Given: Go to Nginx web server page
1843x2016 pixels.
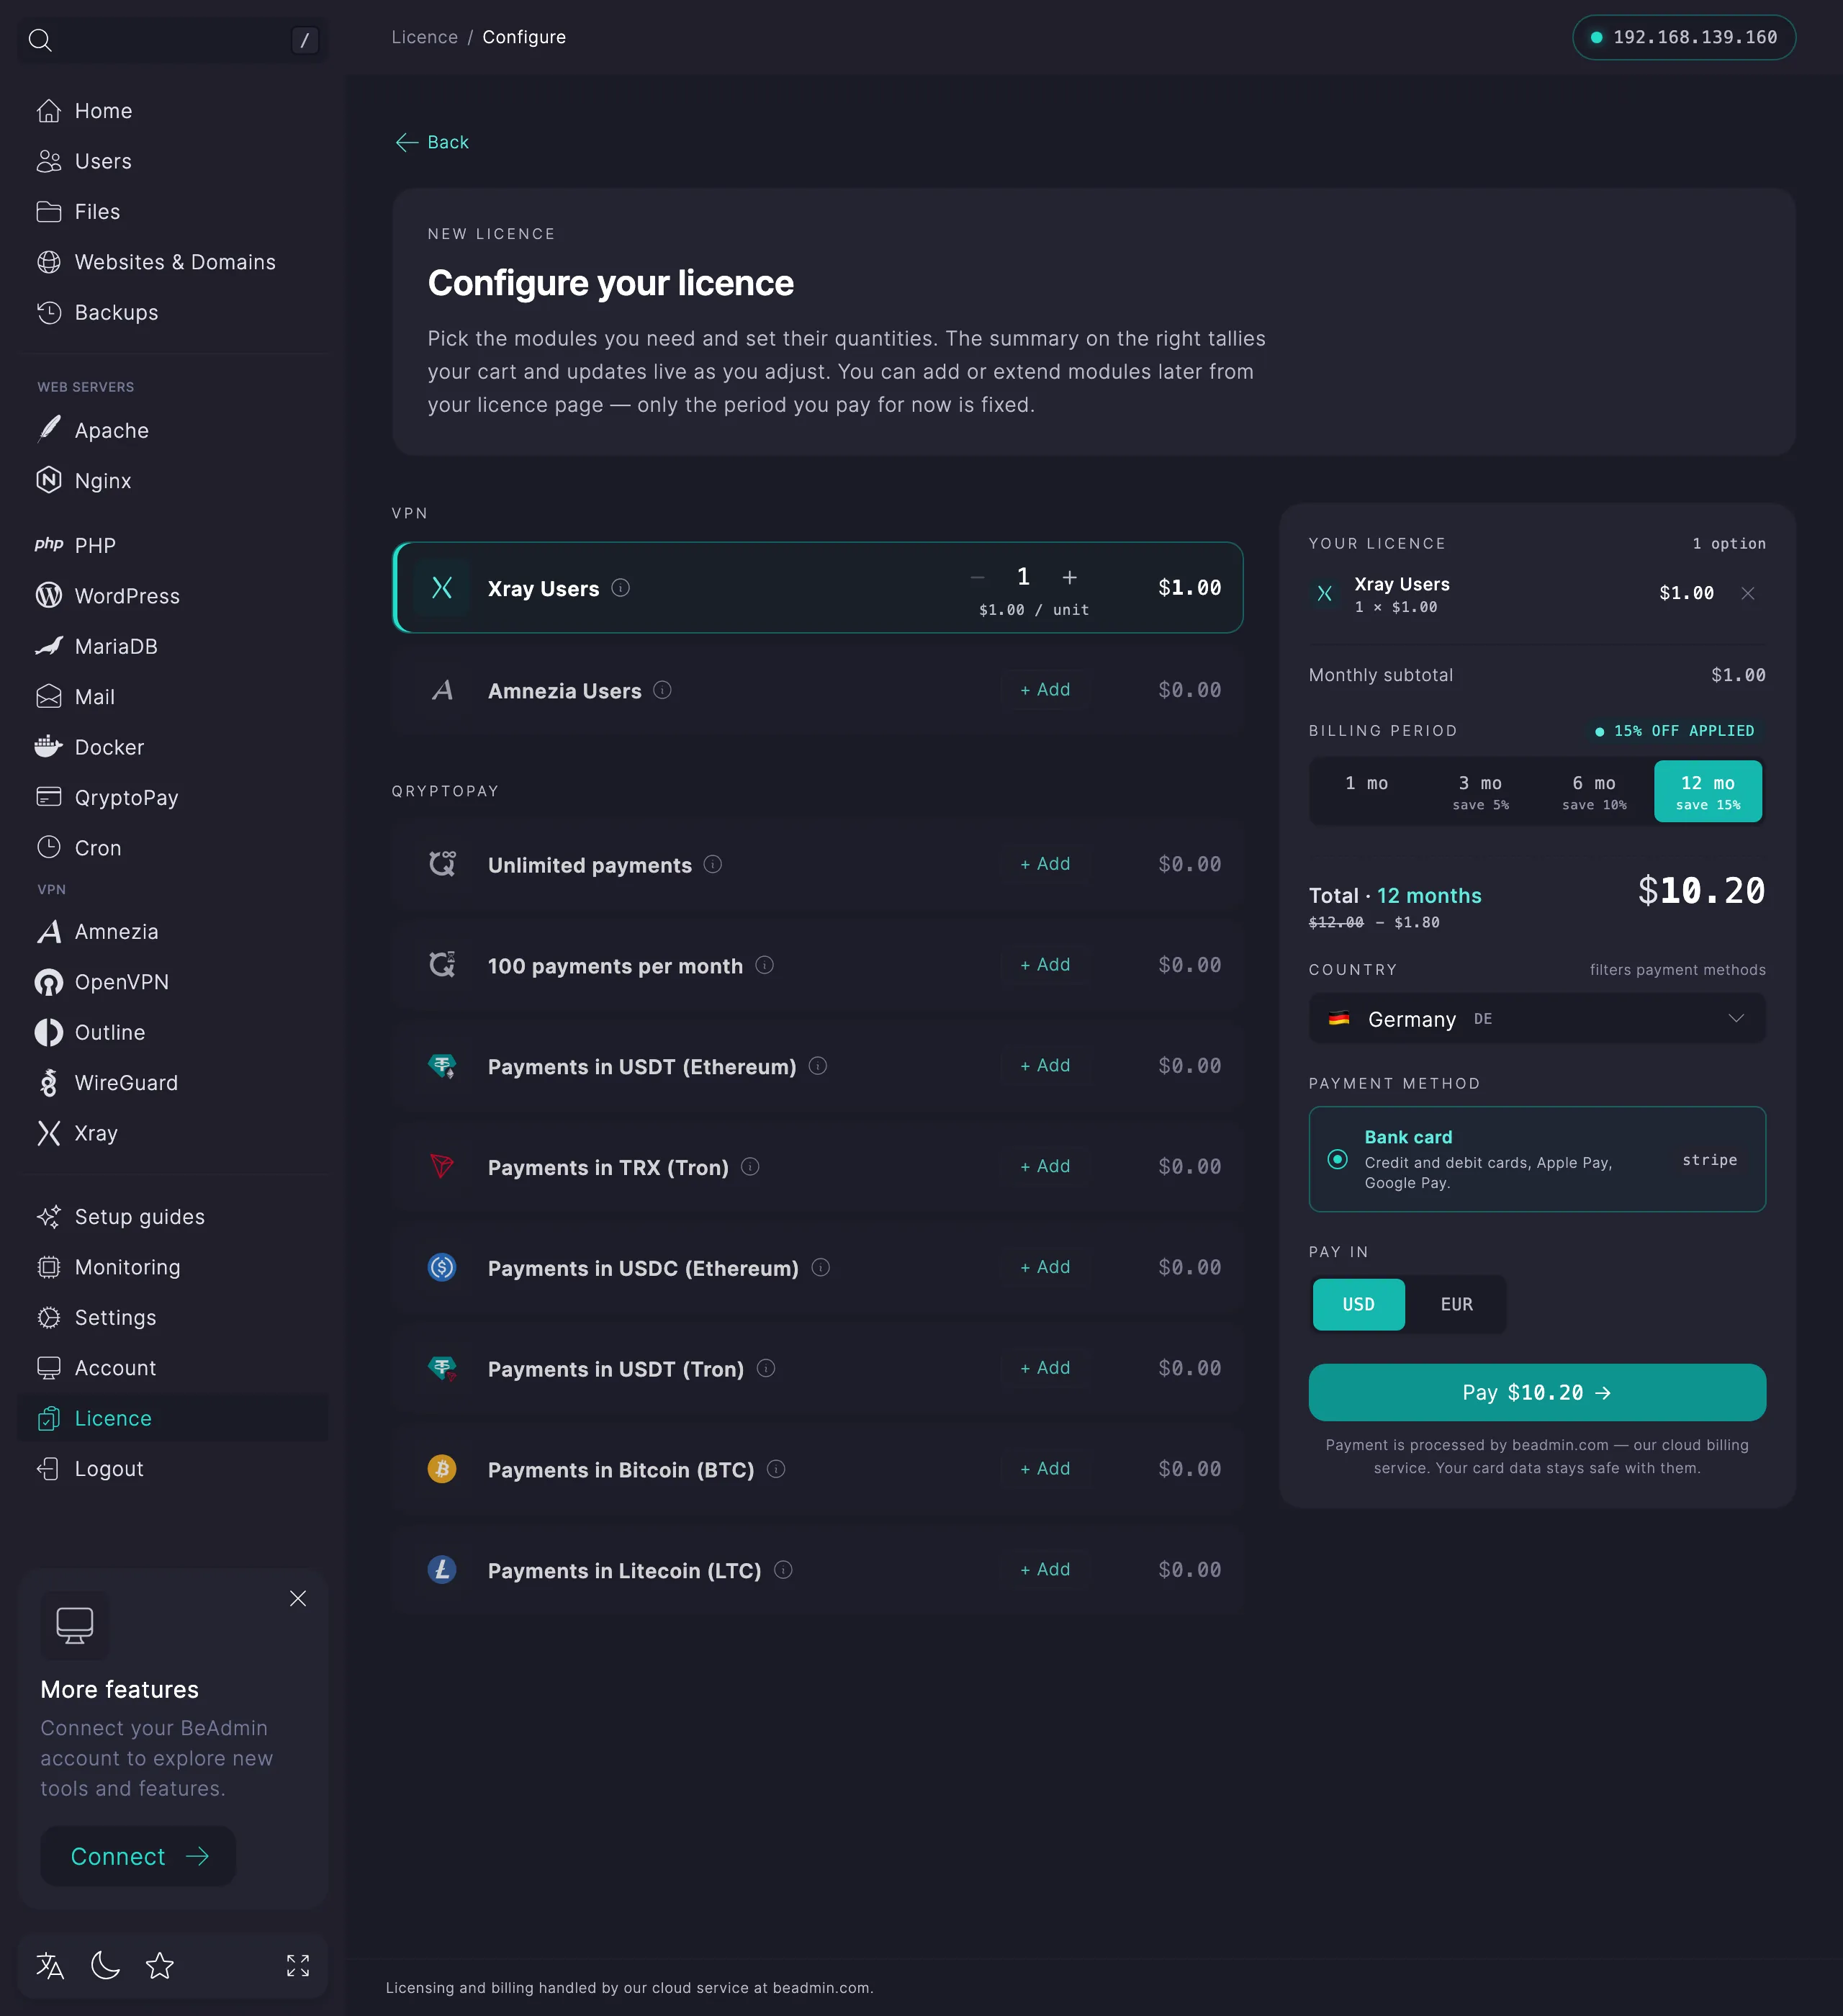Looking at the screenshot, I should click(x=173, y=481).
